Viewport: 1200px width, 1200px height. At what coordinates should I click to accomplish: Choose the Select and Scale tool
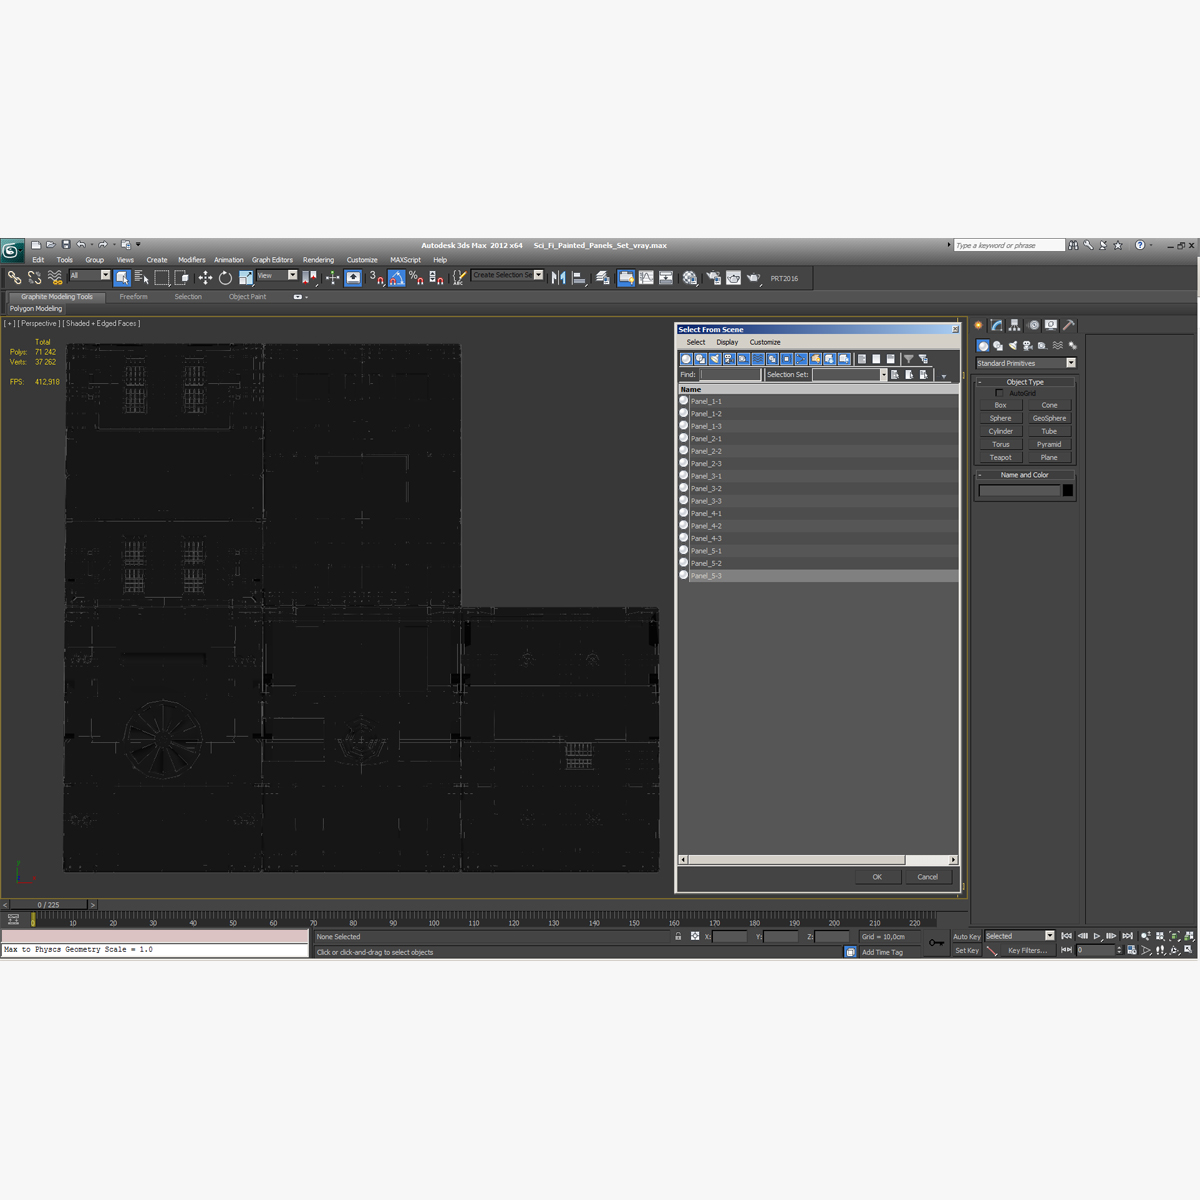click(245, 278)
